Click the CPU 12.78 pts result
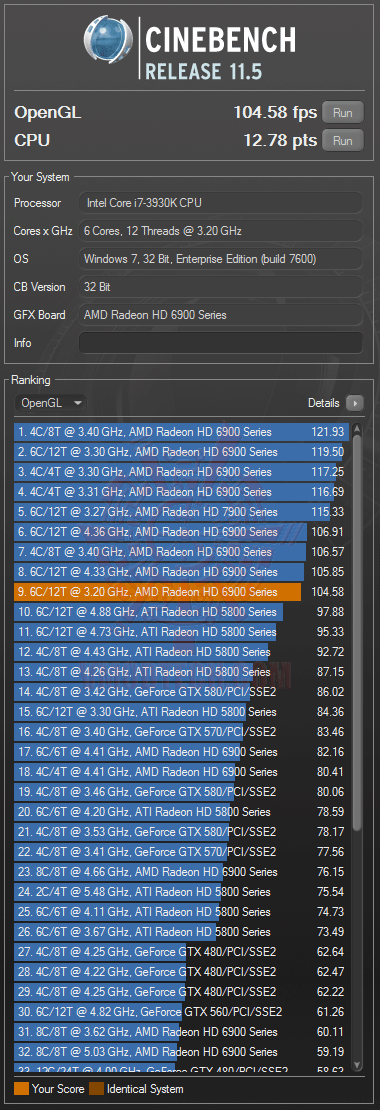This screenshot has height=1110, width=380. [281, 140]
